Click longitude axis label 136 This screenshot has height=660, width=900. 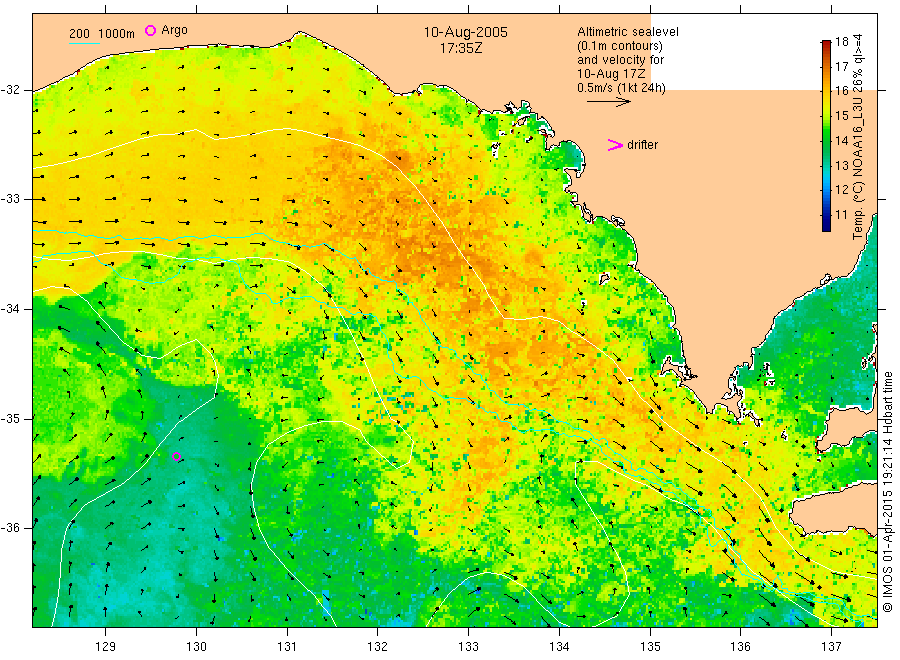click(x=740, y=647)
